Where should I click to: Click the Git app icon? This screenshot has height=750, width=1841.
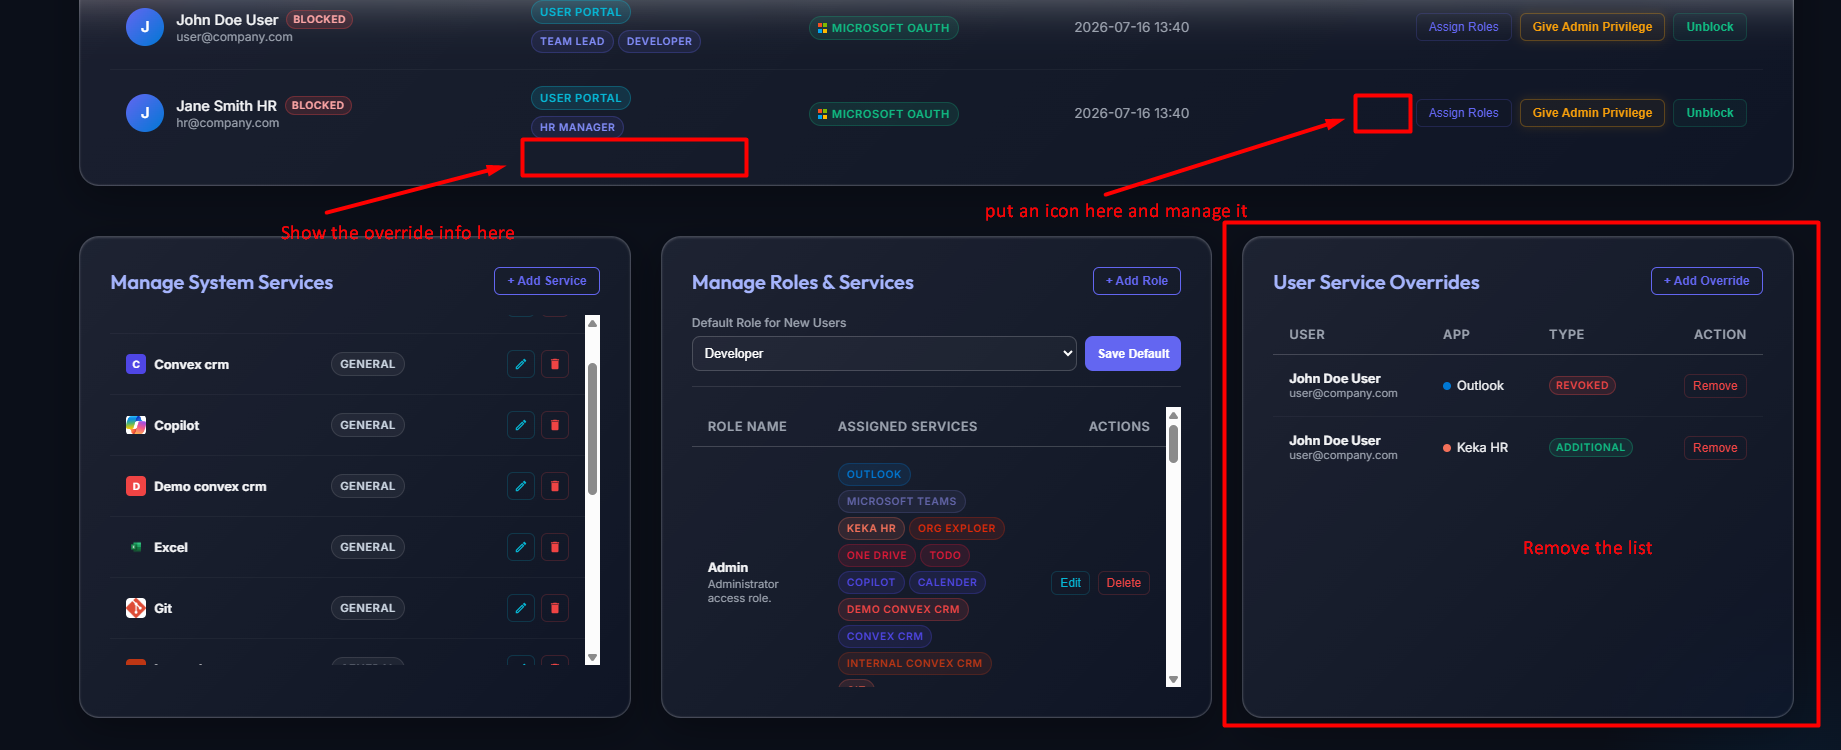tap(136, 608)
